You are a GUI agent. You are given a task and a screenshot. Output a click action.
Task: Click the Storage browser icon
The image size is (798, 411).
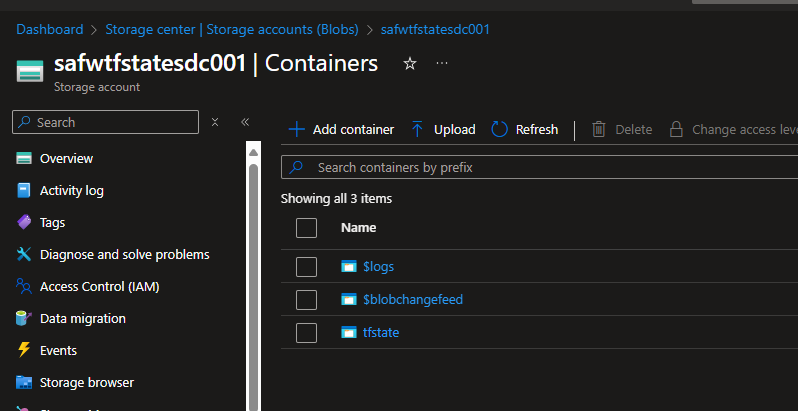click(24, 382)
